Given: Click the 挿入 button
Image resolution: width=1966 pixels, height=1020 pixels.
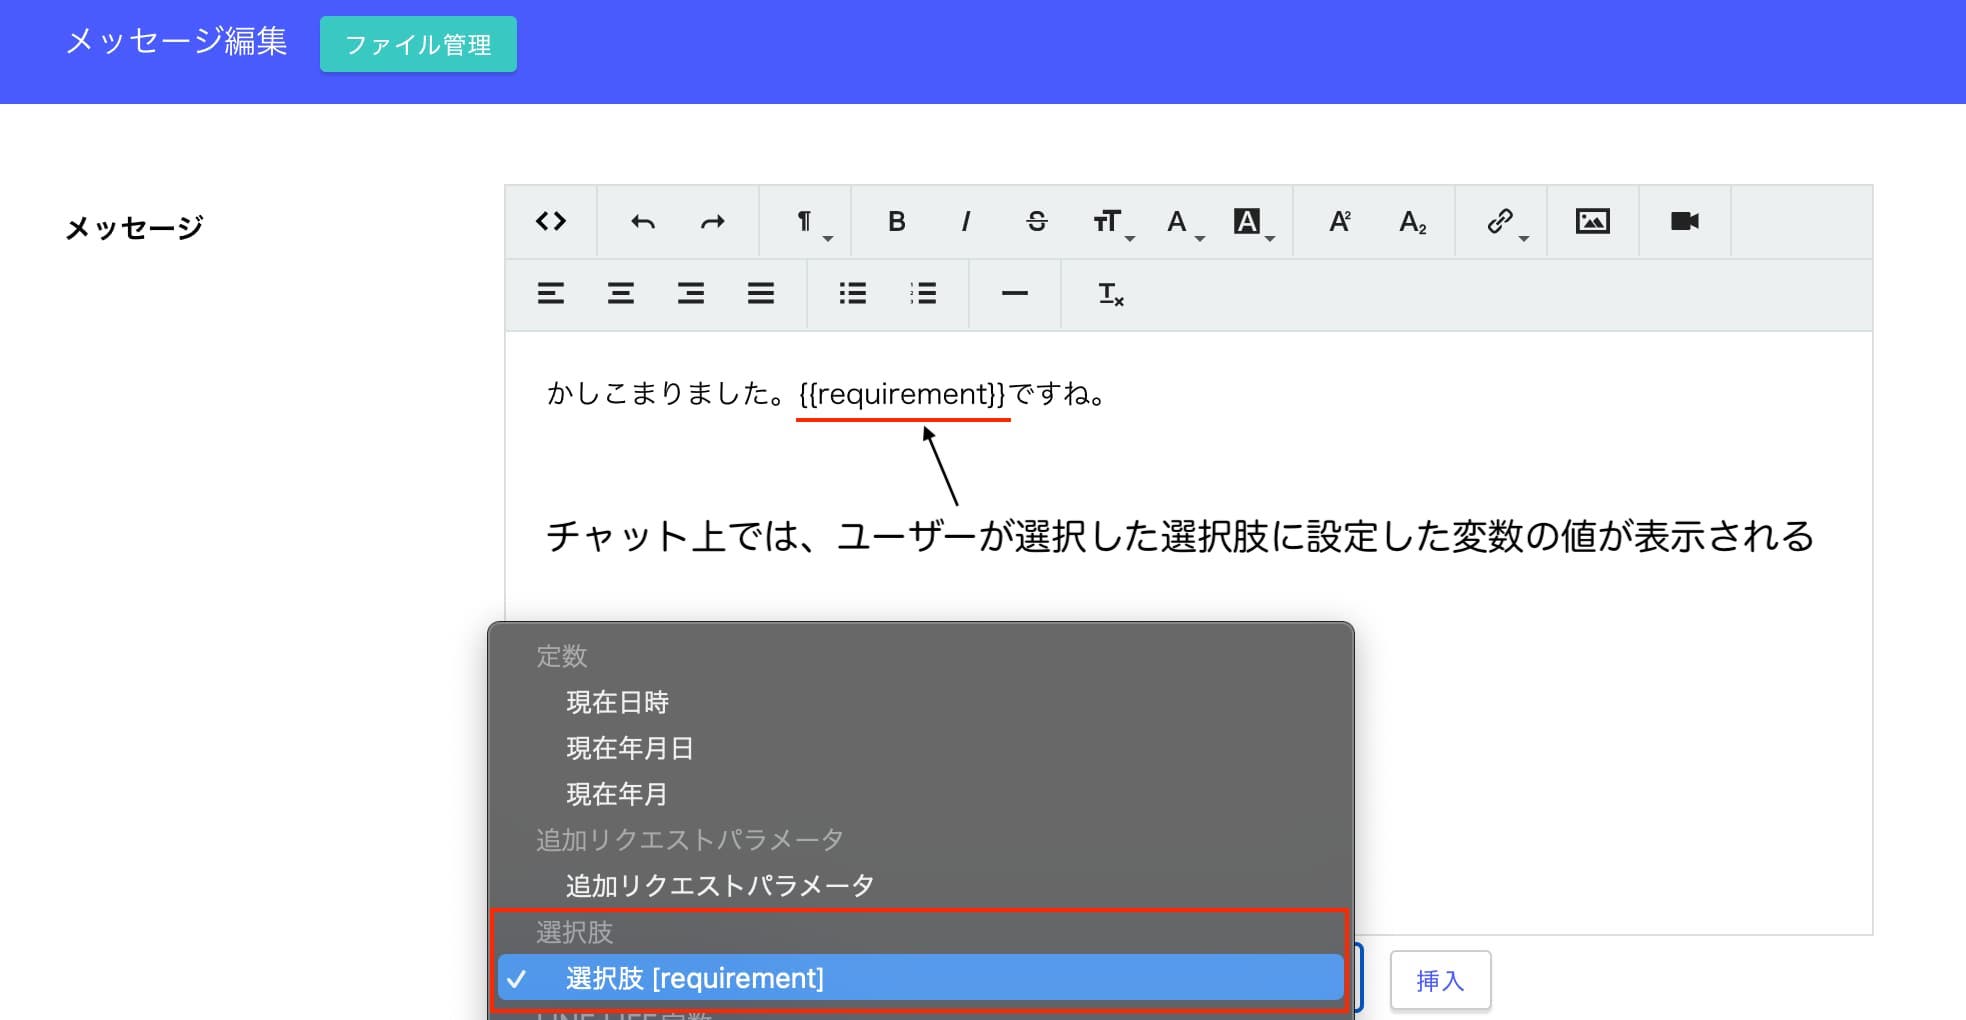Looking at the screenshot, I should [x=1440, y=980].
